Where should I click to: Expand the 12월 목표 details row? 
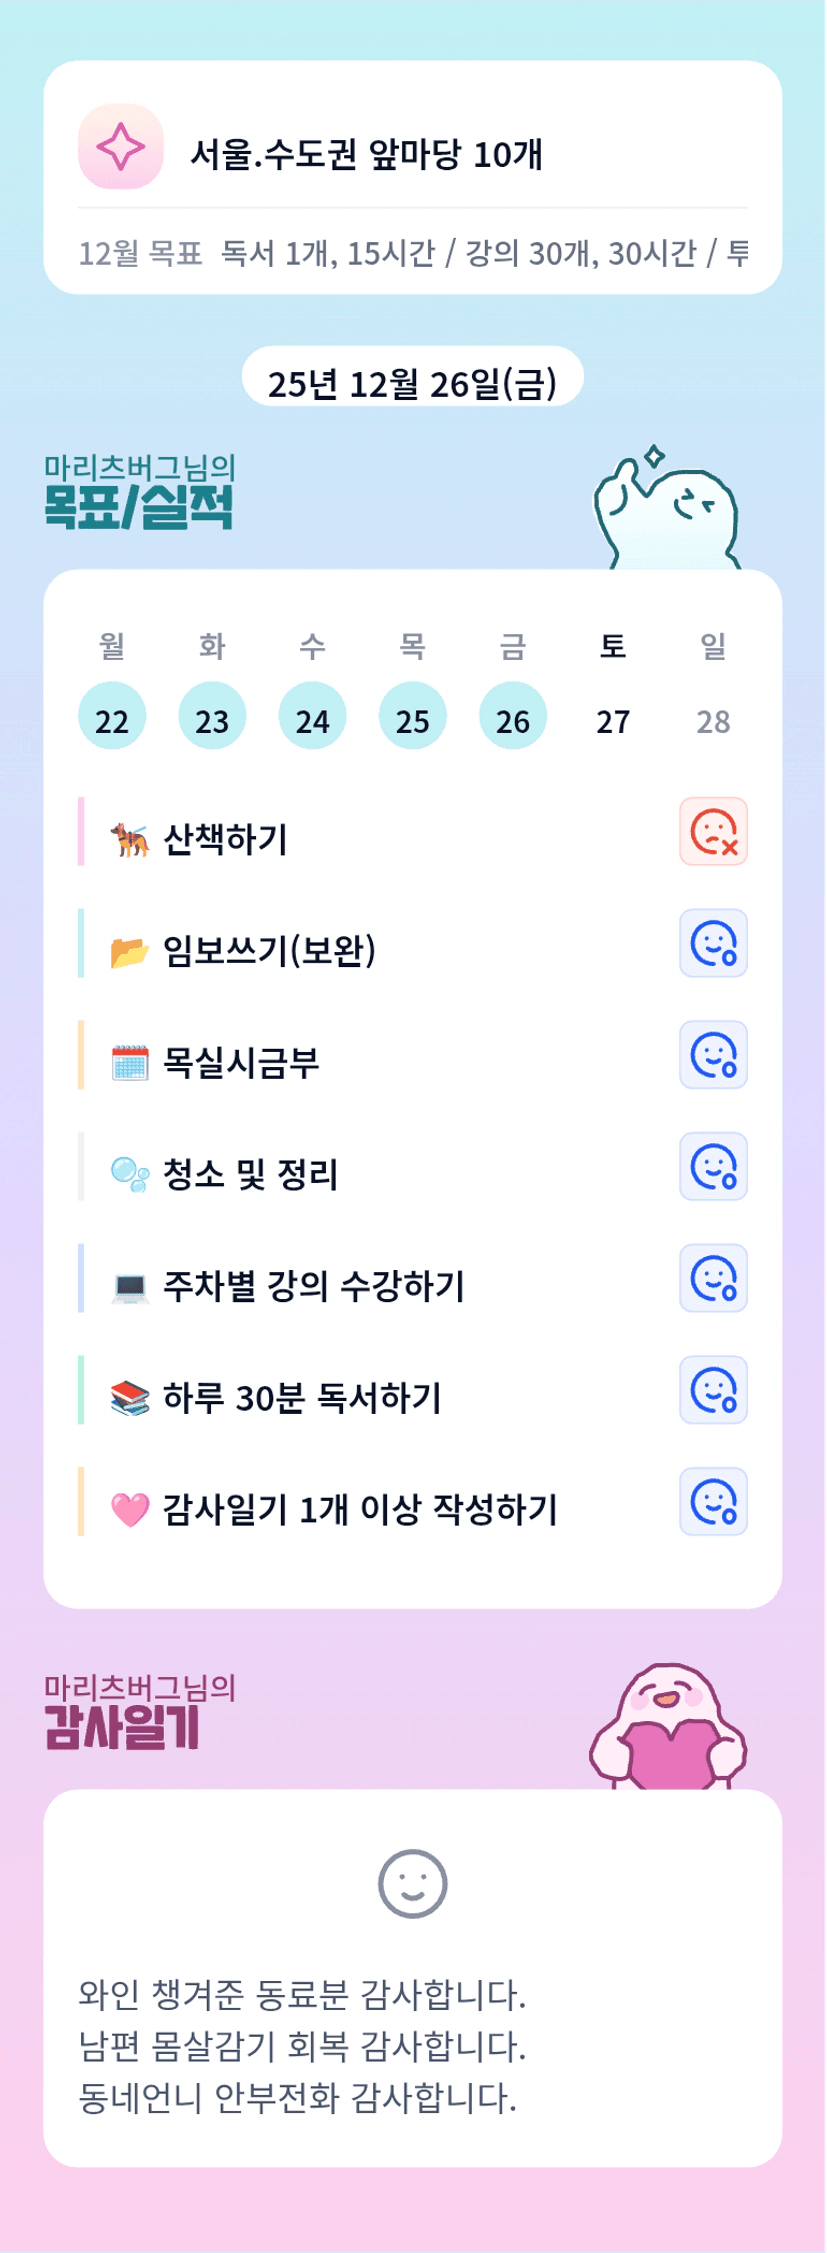[412, 253]
